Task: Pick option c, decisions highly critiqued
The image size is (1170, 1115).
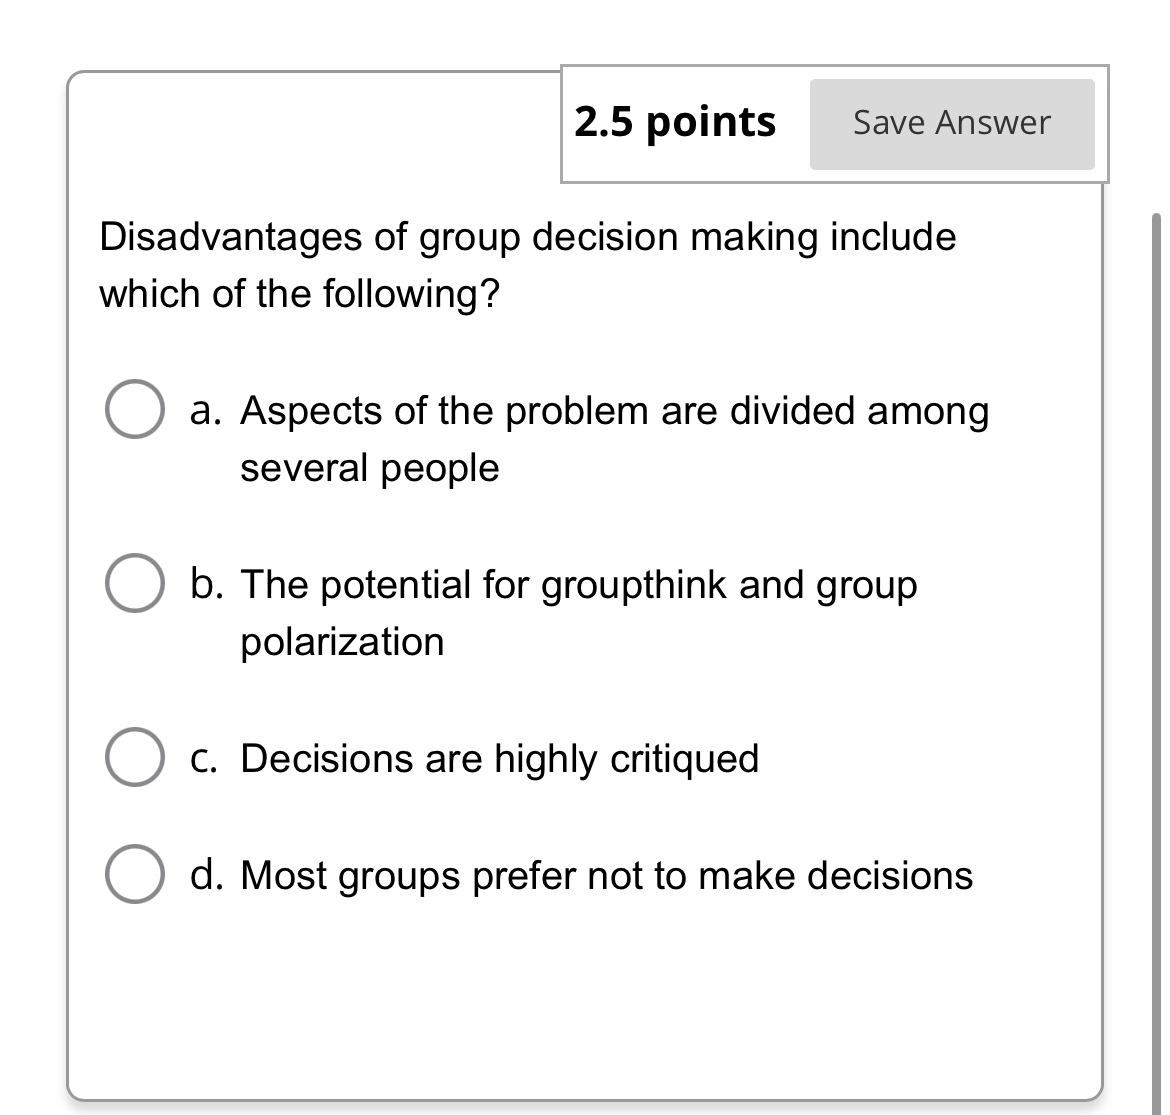Action: coord(134,758)
